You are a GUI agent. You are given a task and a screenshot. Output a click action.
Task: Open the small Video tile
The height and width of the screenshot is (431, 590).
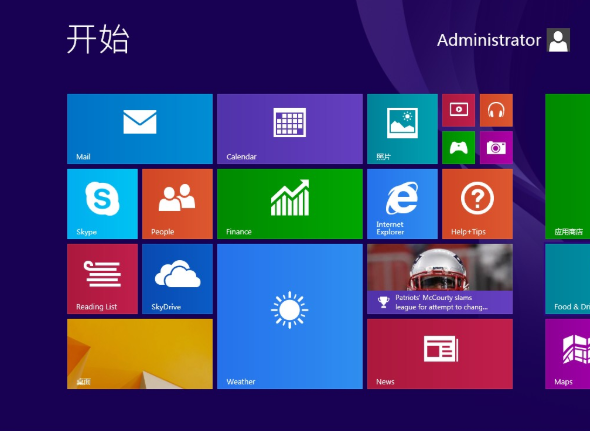[458, 110]
